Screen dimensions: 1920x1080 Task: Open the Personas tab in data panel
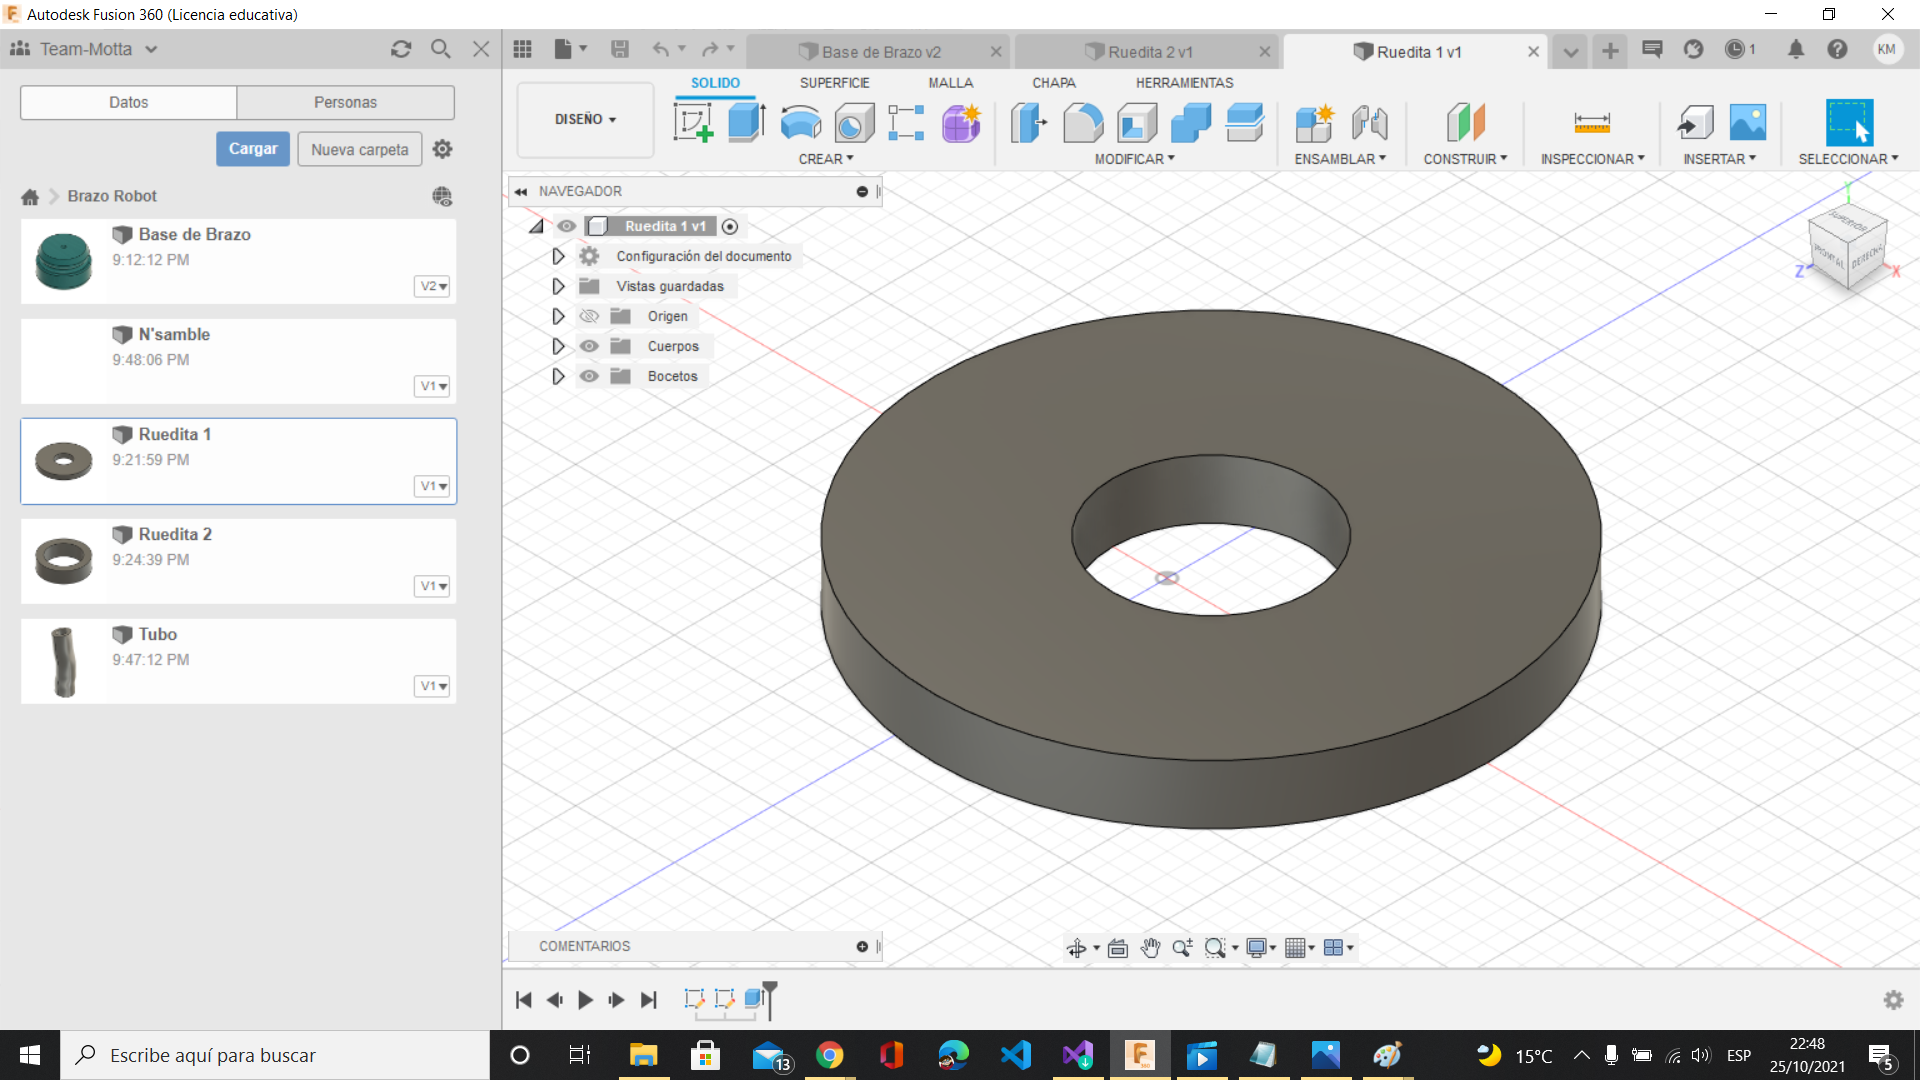345,102
